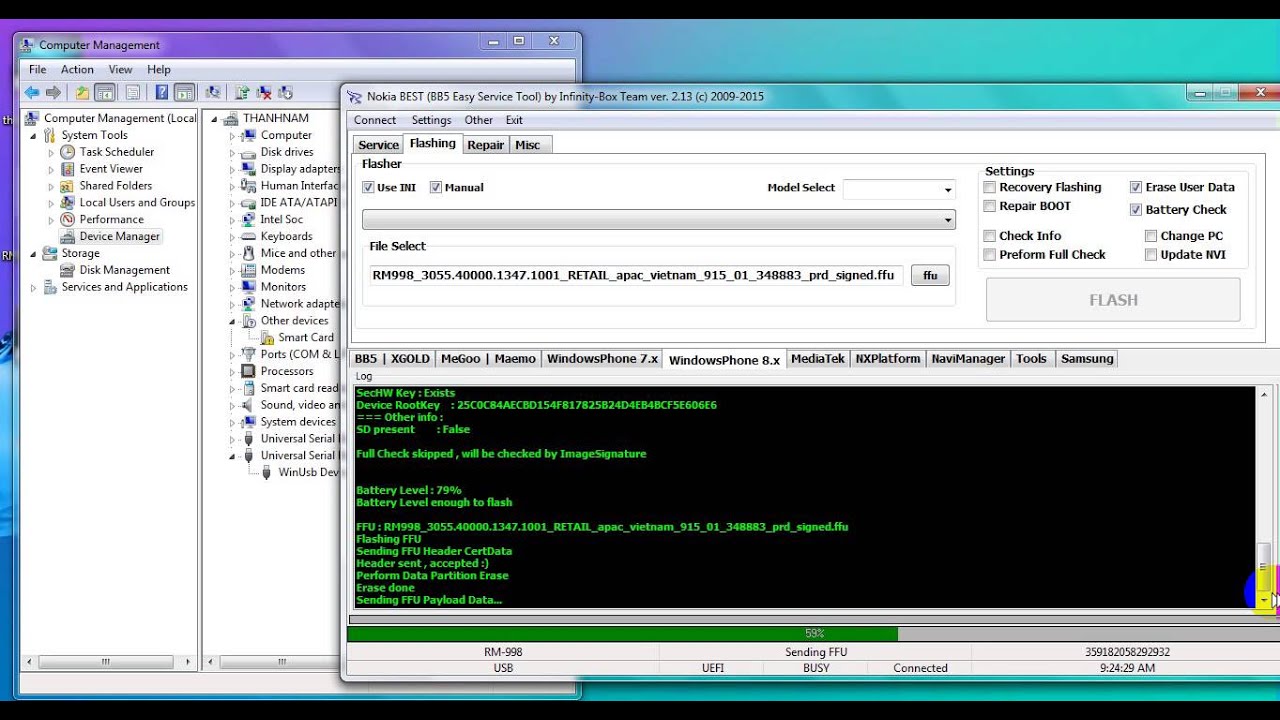Click System Tools wrench icon
Viewport: 1280px width, 720px height.
(x=50, y=135)
